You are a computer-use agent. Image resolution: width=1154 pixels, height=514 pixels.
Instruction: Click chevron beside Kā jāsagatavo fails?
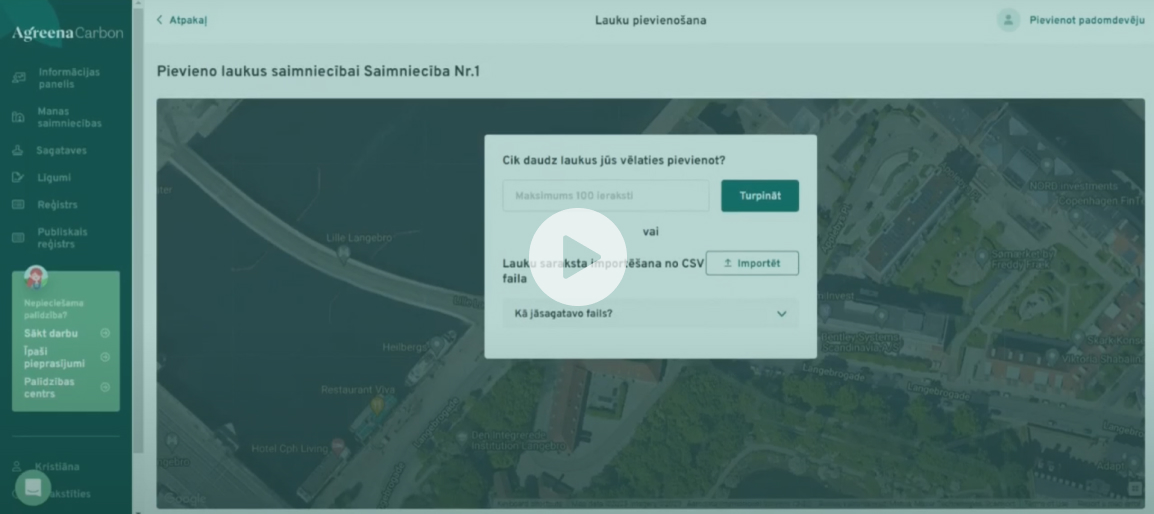(x=782, y=314)
